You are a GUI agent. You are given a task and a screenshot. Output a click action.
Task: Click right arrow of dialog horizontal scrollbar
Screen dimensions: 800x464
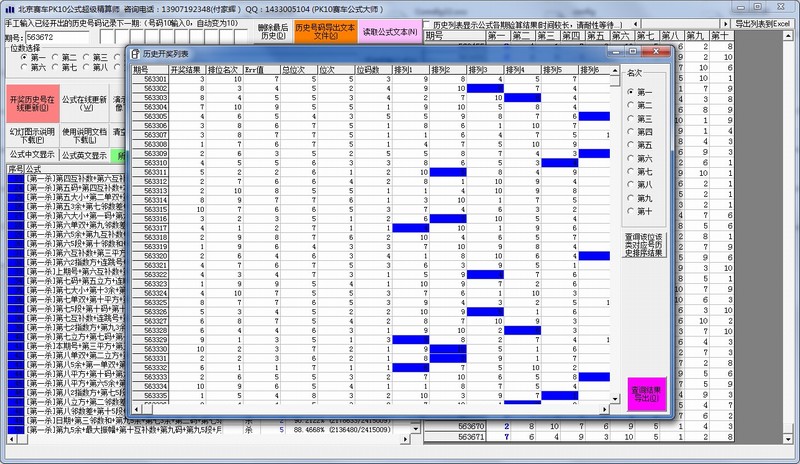click(x=602, y=408)
